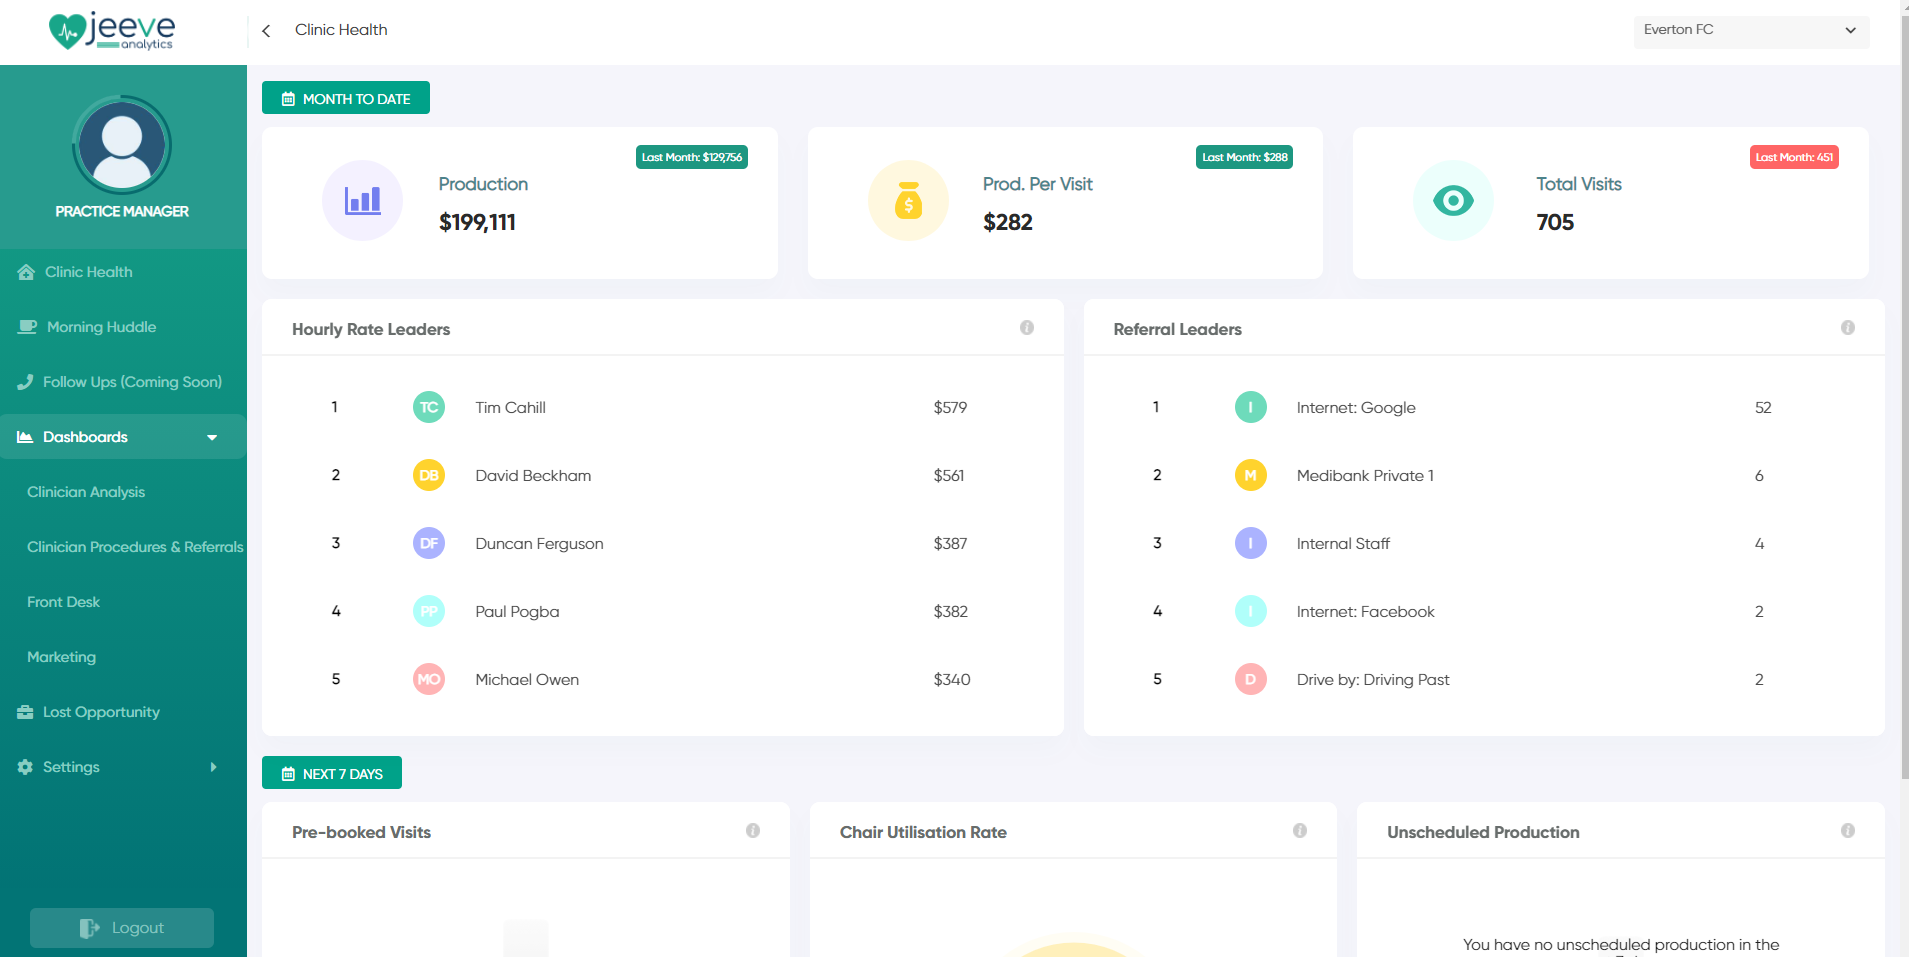Select the name David Beckham
The width and height of the screenshot is (1909, 957).
coord(533,475)
